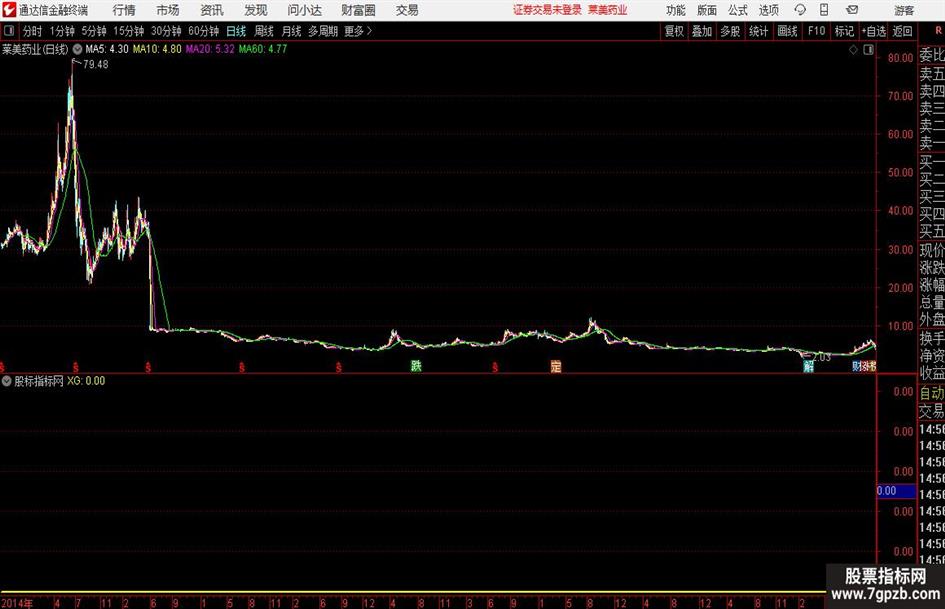945x609 pixels.
Task: Click the 79.48 high price label
Action: (95, 65)
